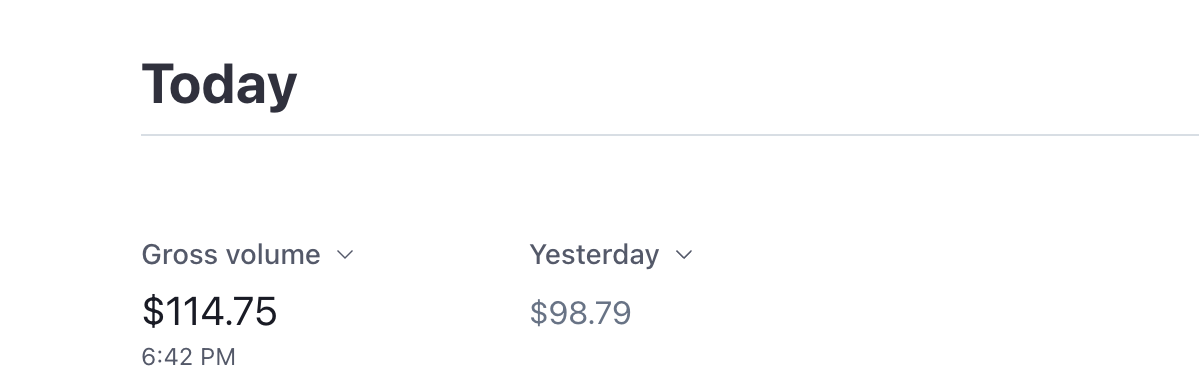Focus the Today section title
1200x386 pixels.
pyautogui.click(x=219, y=85)
